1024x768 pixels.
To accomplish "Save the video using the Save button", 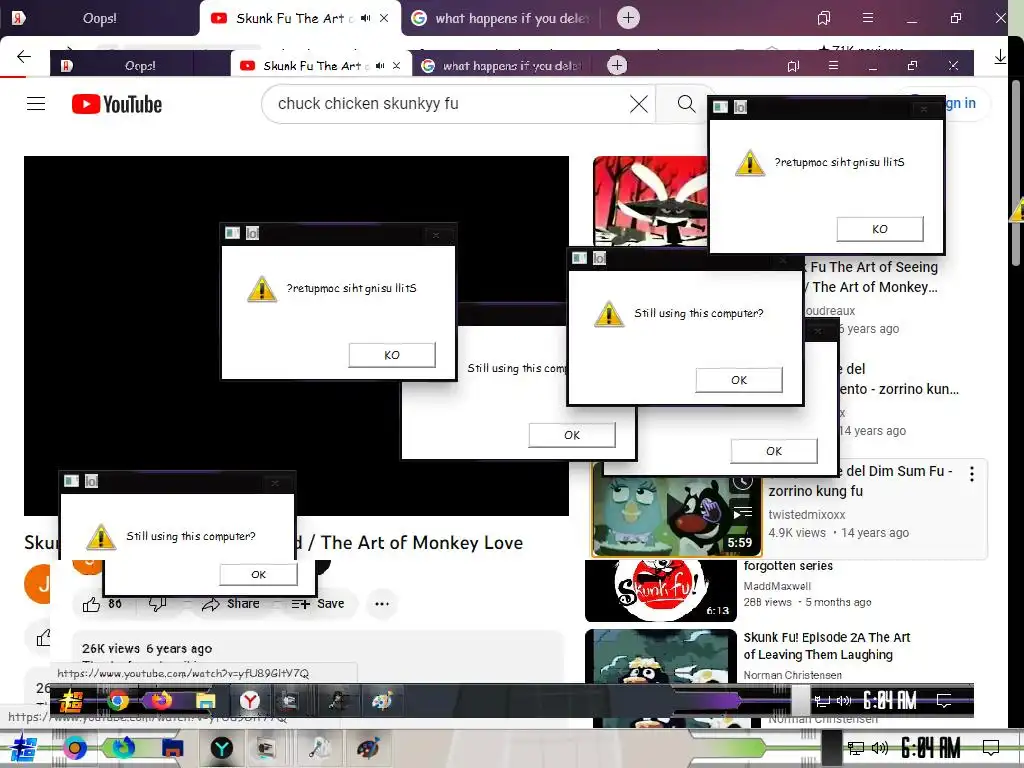I will tap(318, 604).
